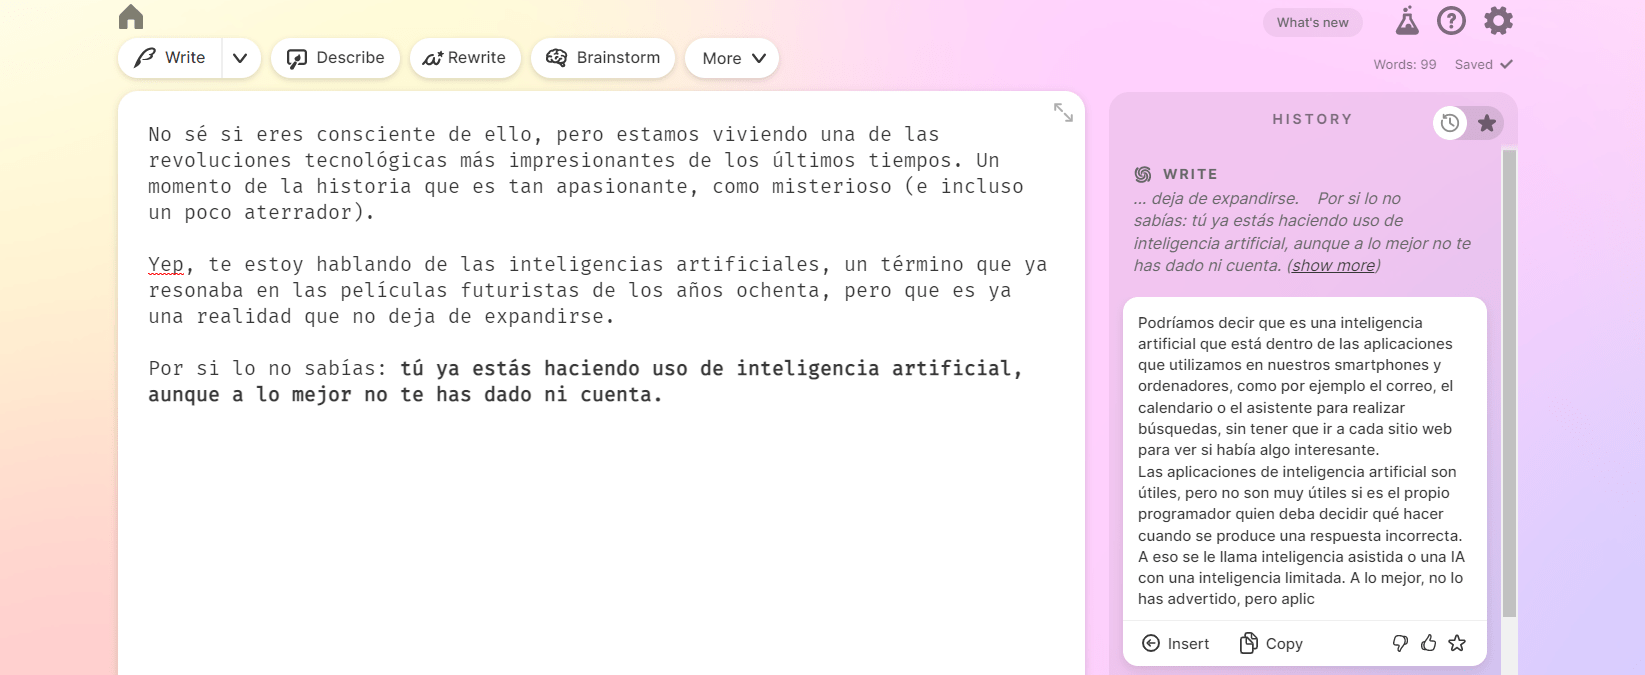The height and width of the screenshot is (675, 1645).
Task: Click the Rewrite sparkle pen icon
Action: pyautogui.click(x=432, y=58)
